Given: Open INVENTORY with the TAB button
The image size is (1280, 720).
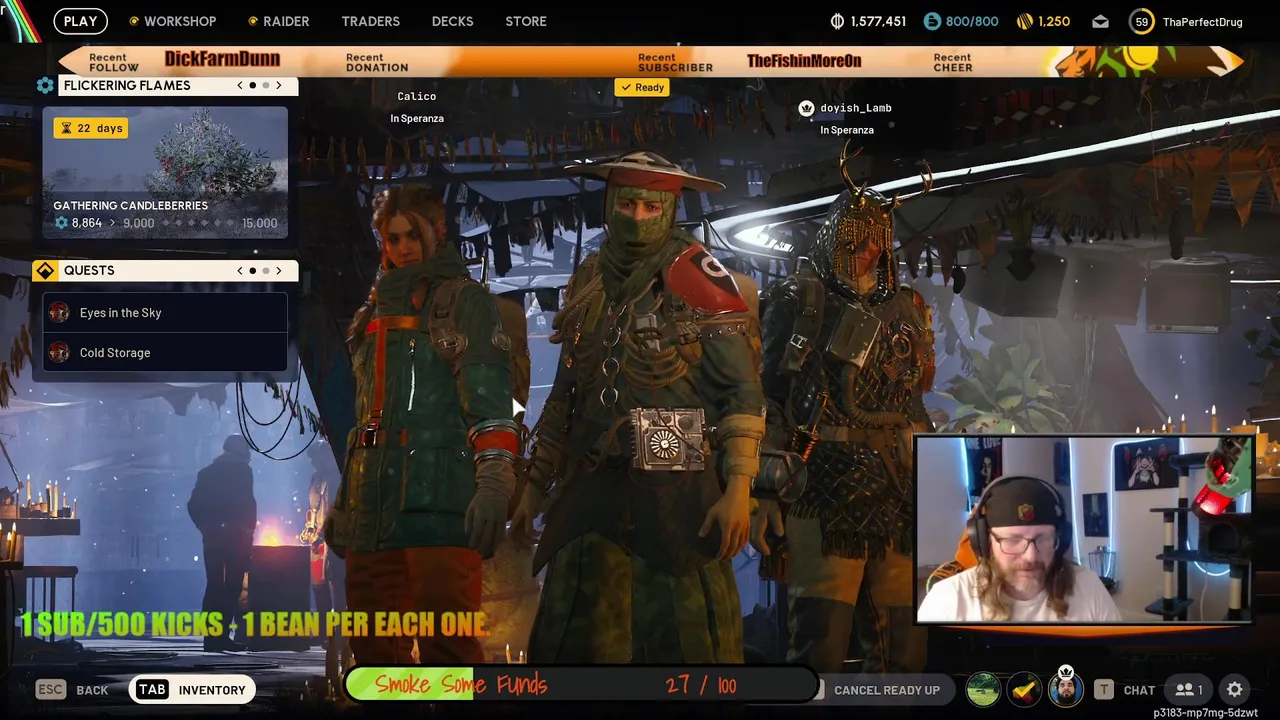Looking at the screenshot, I should [x=191, y=689].
